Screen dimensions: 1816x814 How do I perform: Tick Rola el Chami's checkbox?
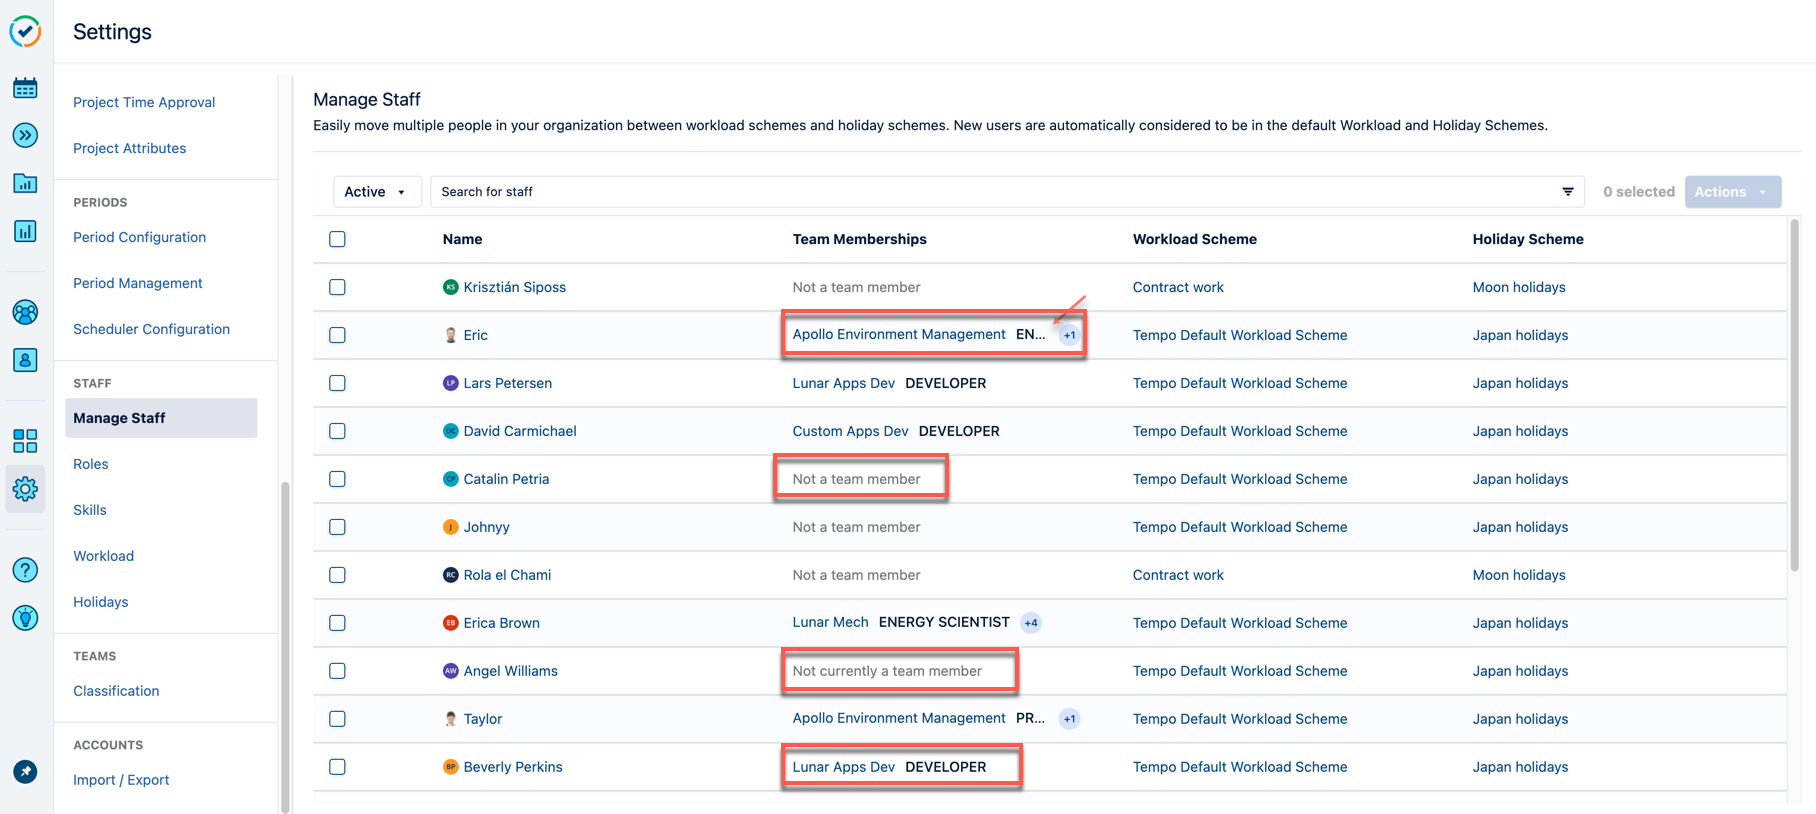(x=337, y=575)
